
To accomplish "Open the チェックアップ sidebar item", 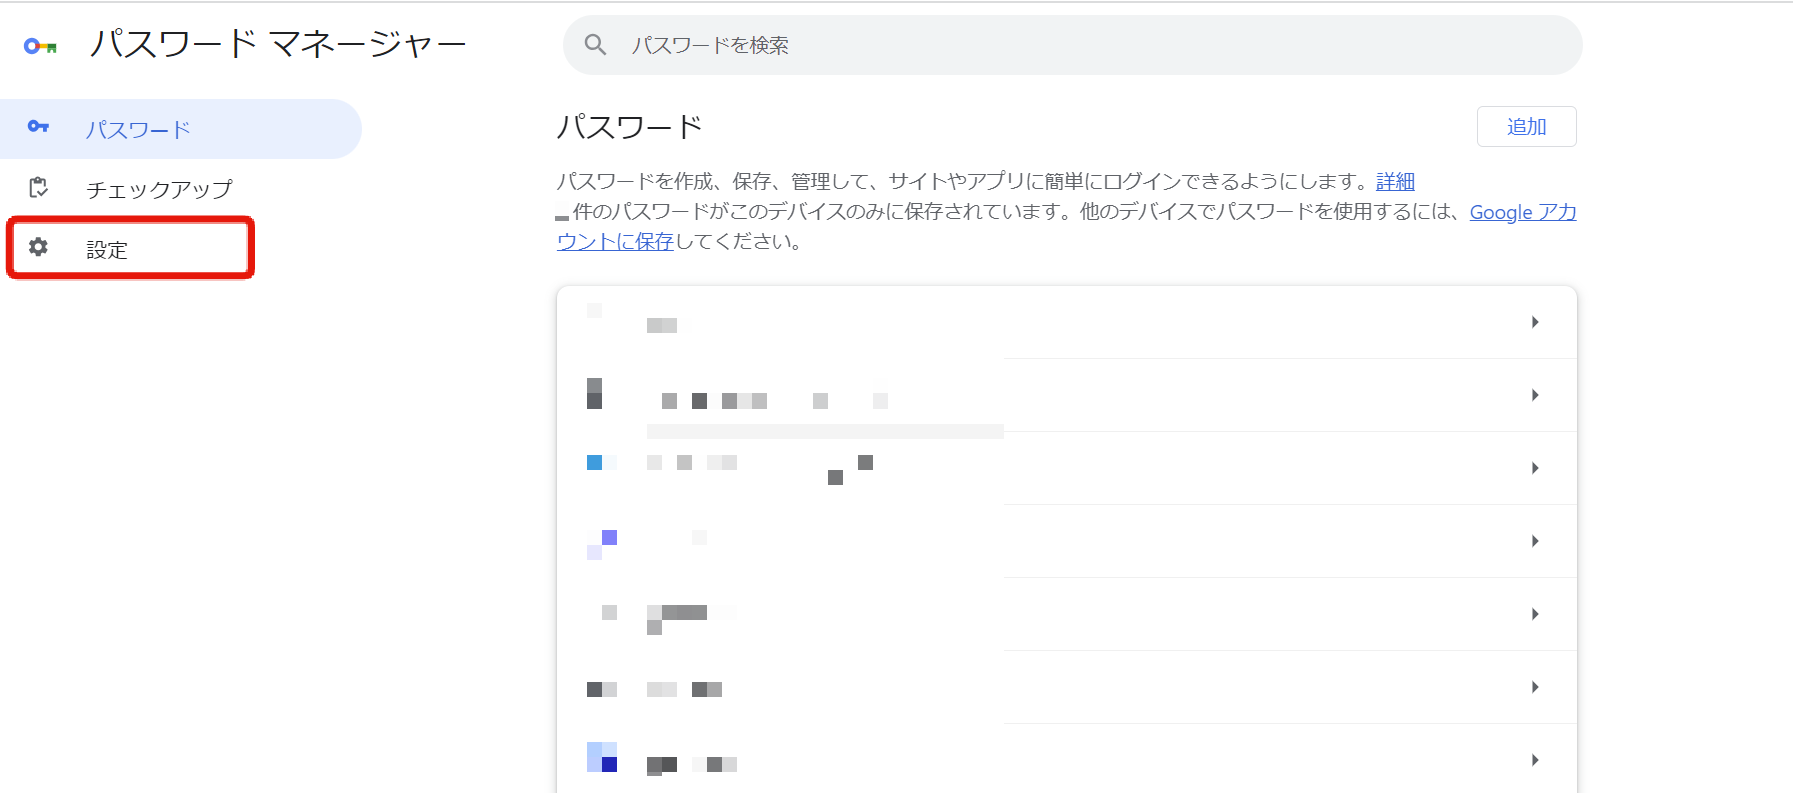I will click(x=180, y=189).
